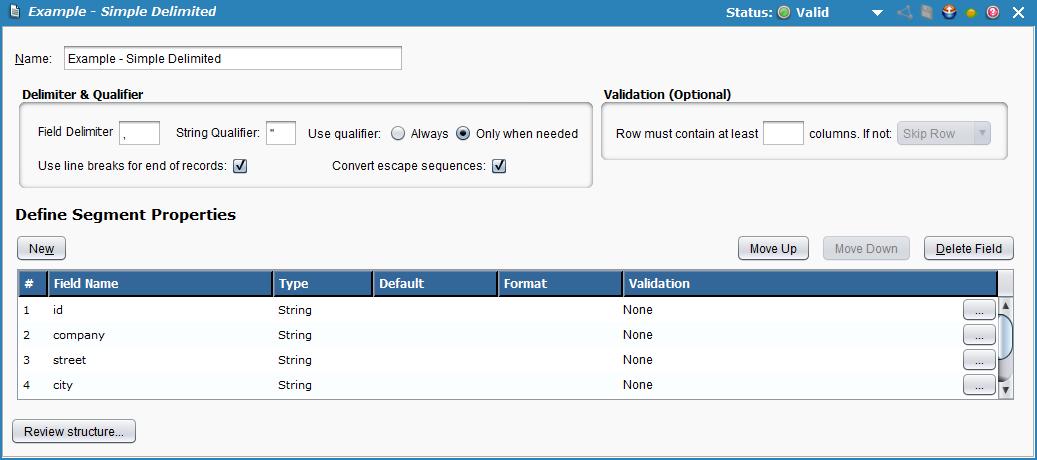Click the help question mark icon
The image size is (1037, 460).
993,13
